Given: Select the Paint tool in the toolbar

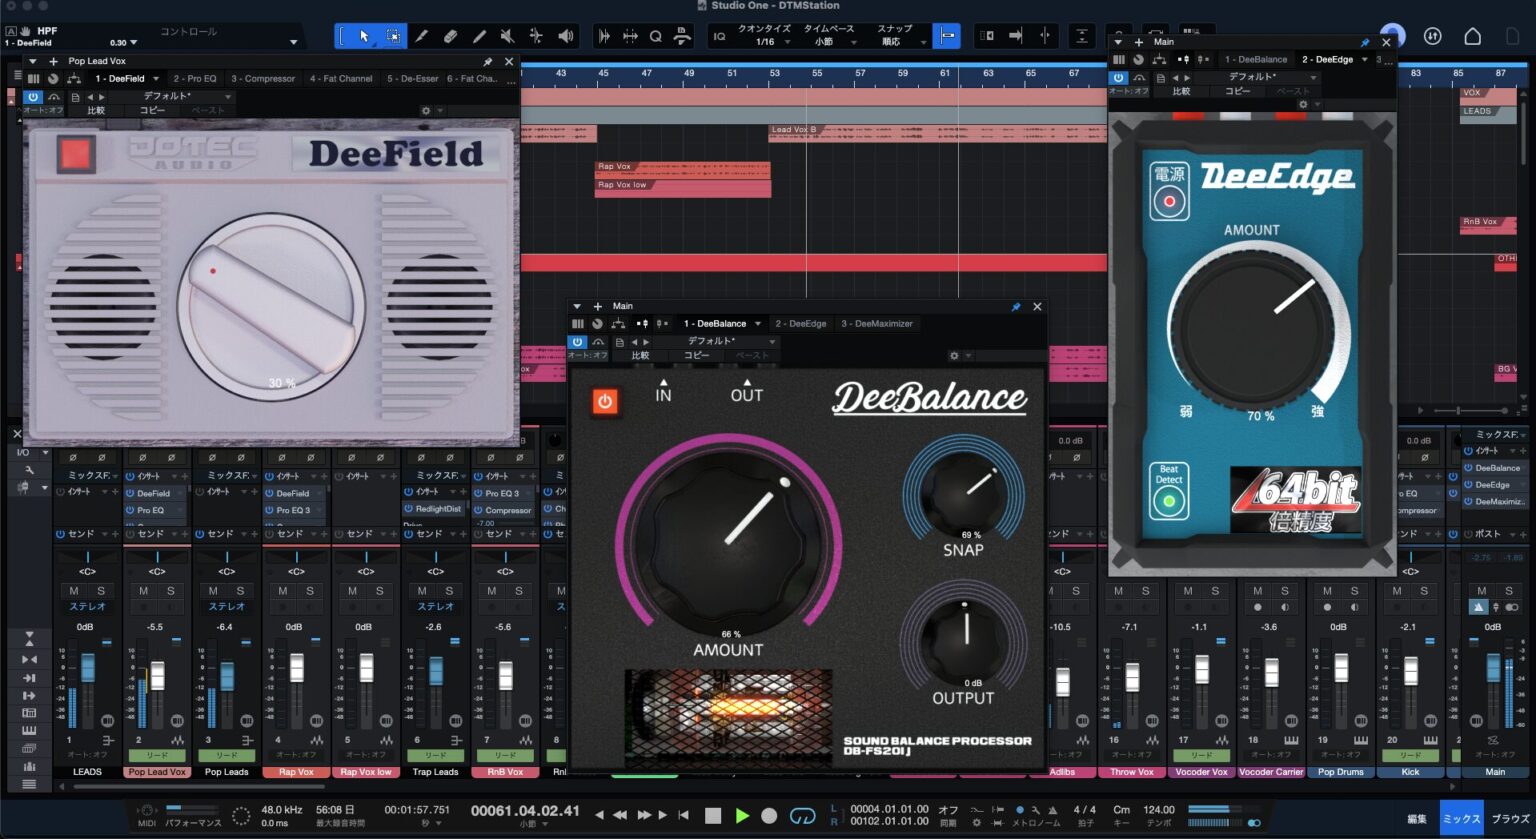Looking at the screenshot, I should [x=478, y=36].
